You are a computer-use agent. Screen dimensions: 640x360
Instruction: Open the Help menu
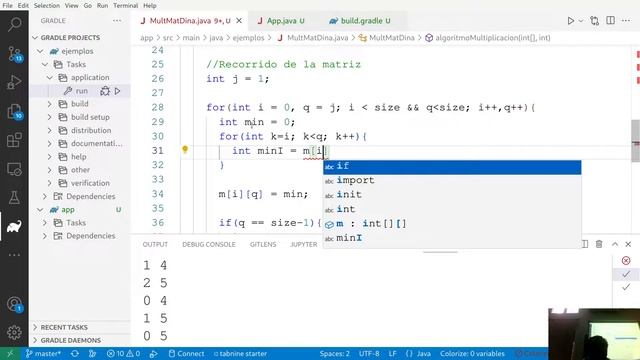(x=150, y=6)
